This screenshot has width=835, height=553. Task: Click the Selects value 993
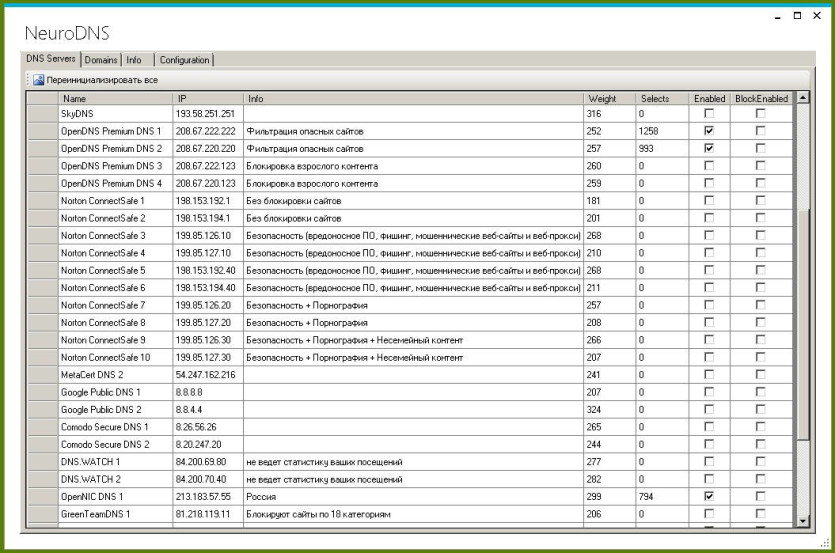(x=662, y=149)
